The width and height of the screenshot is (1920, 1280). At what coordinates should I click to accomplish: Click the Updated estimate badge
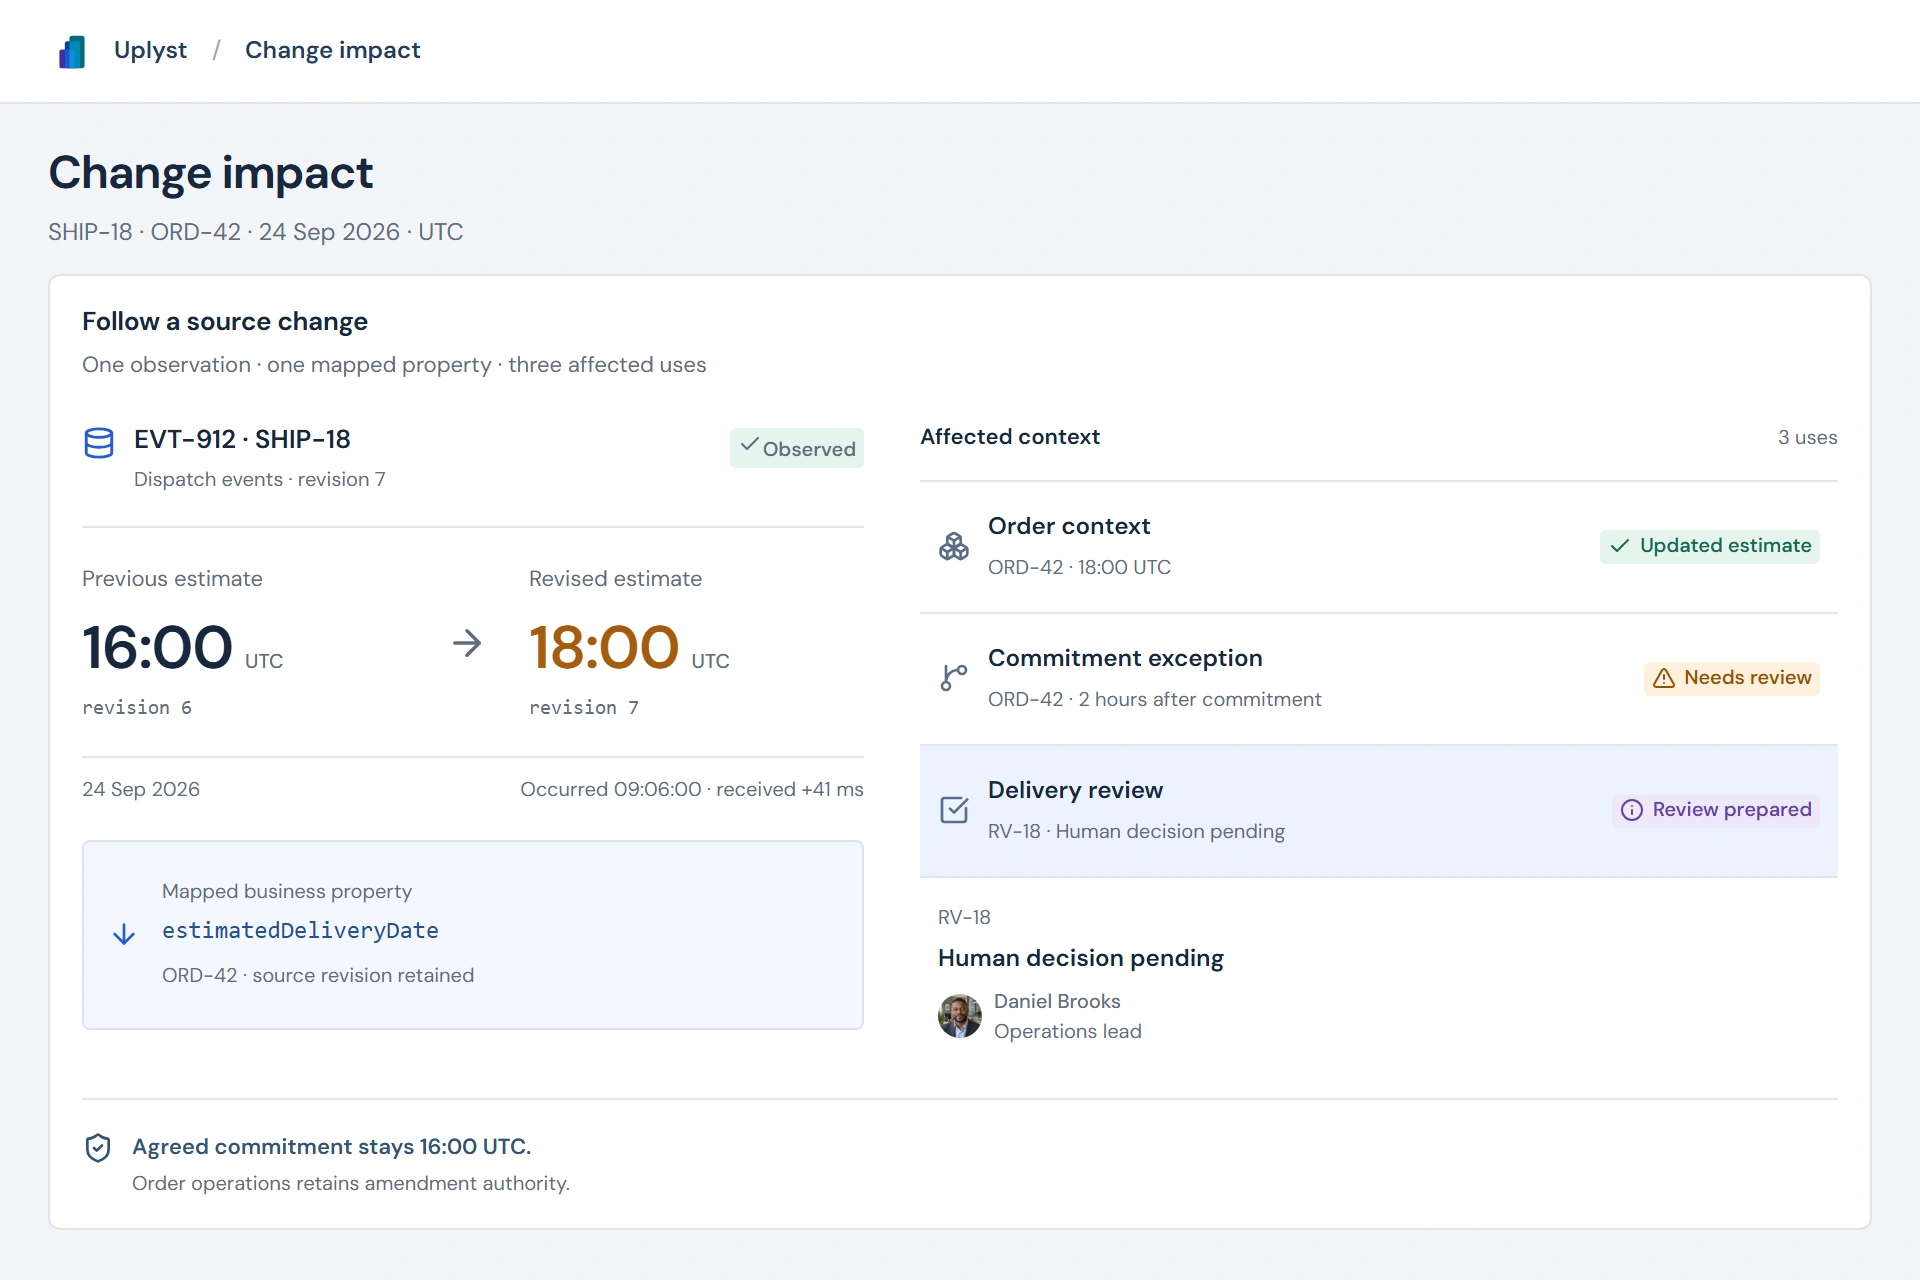[x=1710, y=546]
